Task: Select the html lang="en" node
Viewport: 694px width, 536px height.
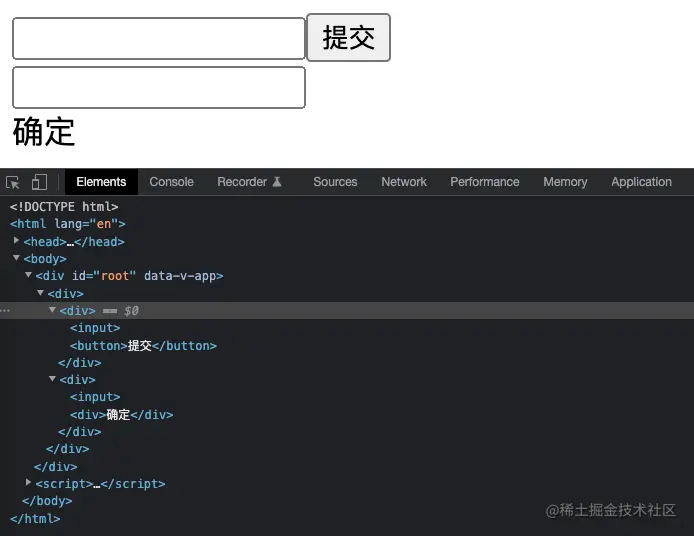Action: click(68, 224)
